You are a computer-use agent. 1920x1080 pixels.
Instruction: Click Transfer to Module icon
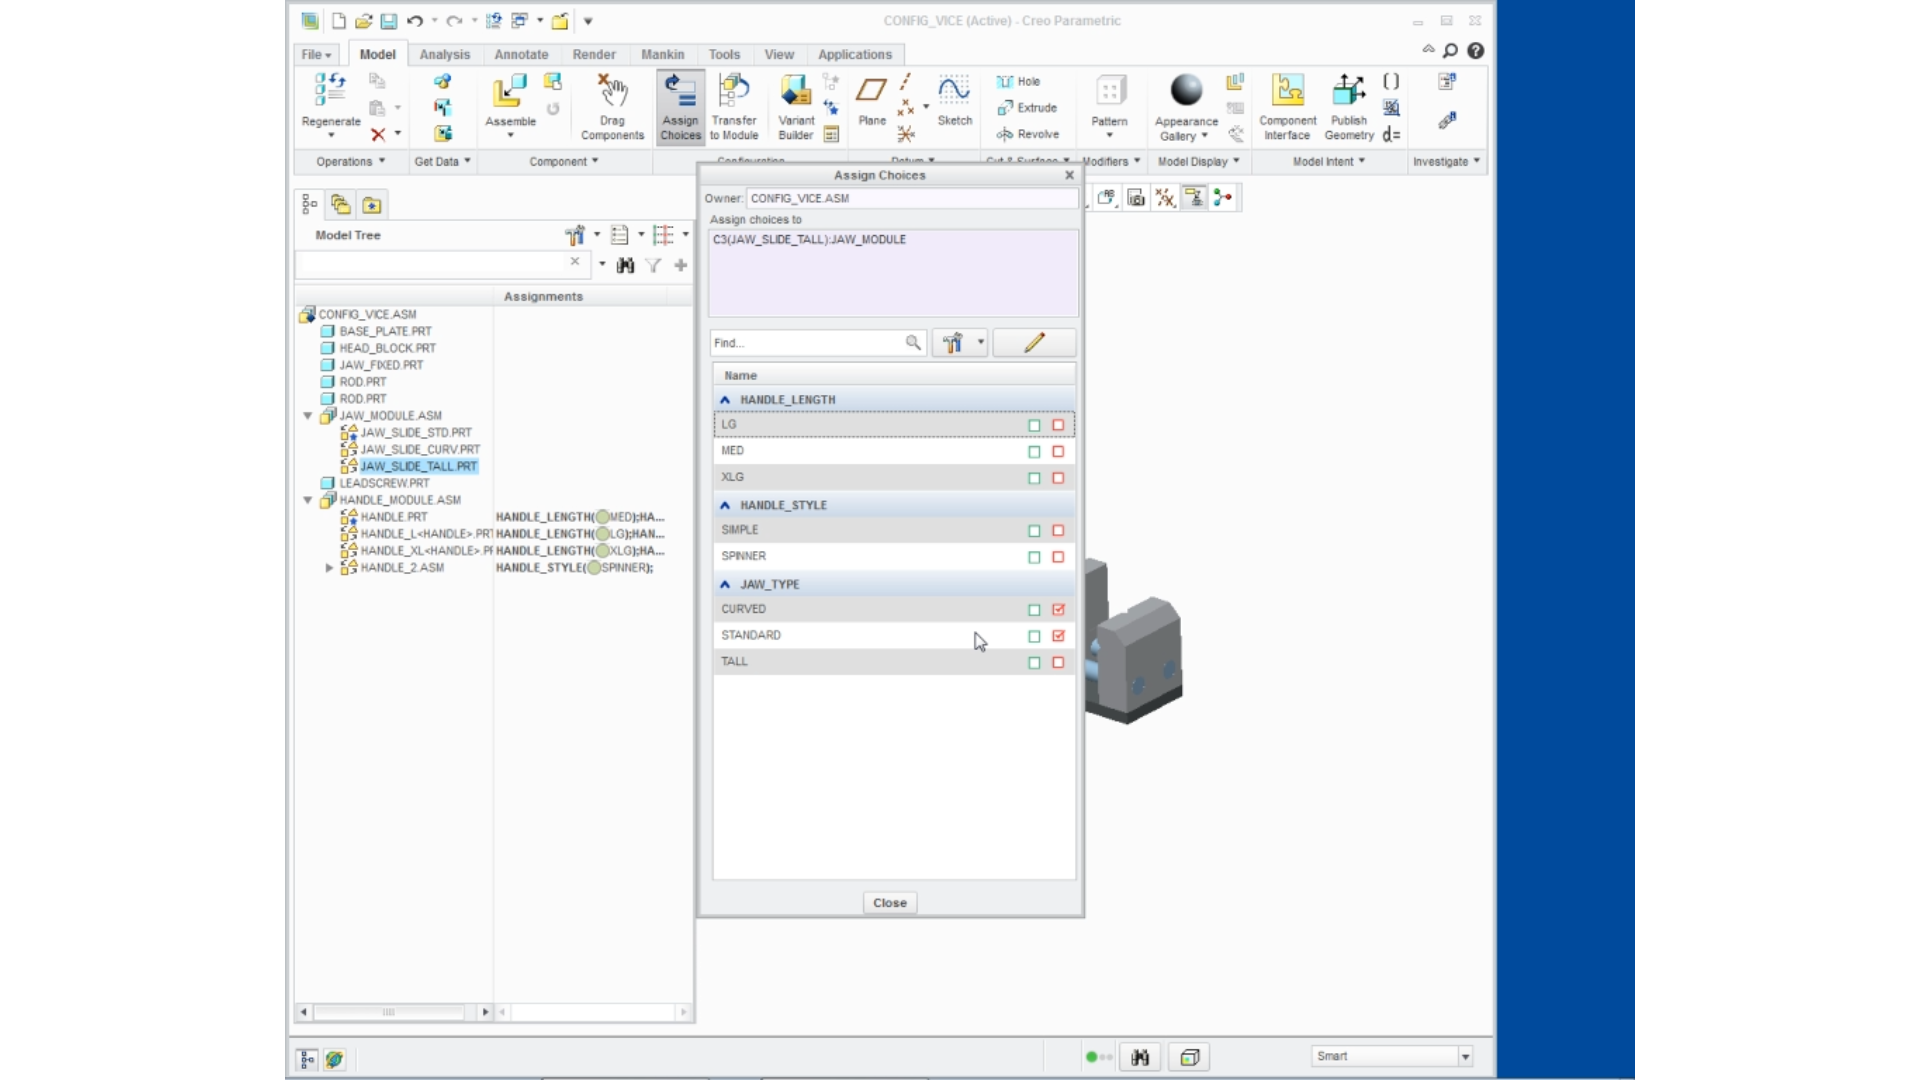[x=734, y=91]
